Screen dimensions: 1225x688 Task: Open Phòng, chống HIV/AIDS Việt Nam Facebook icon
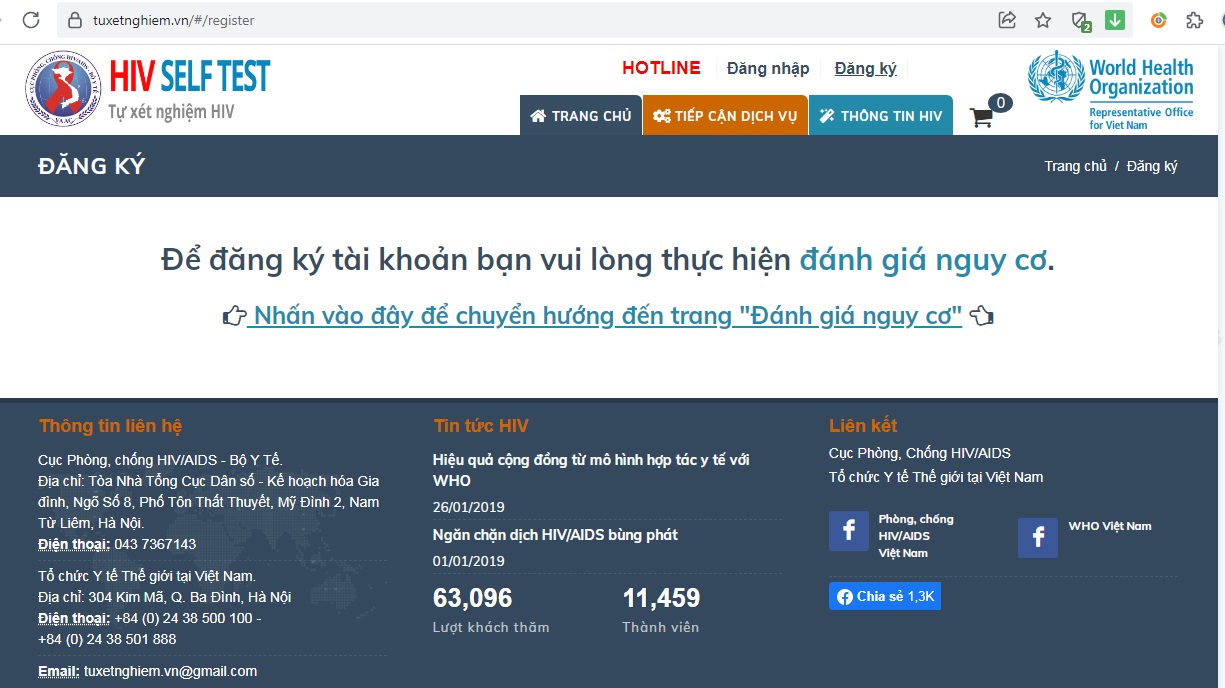(848, 531)
